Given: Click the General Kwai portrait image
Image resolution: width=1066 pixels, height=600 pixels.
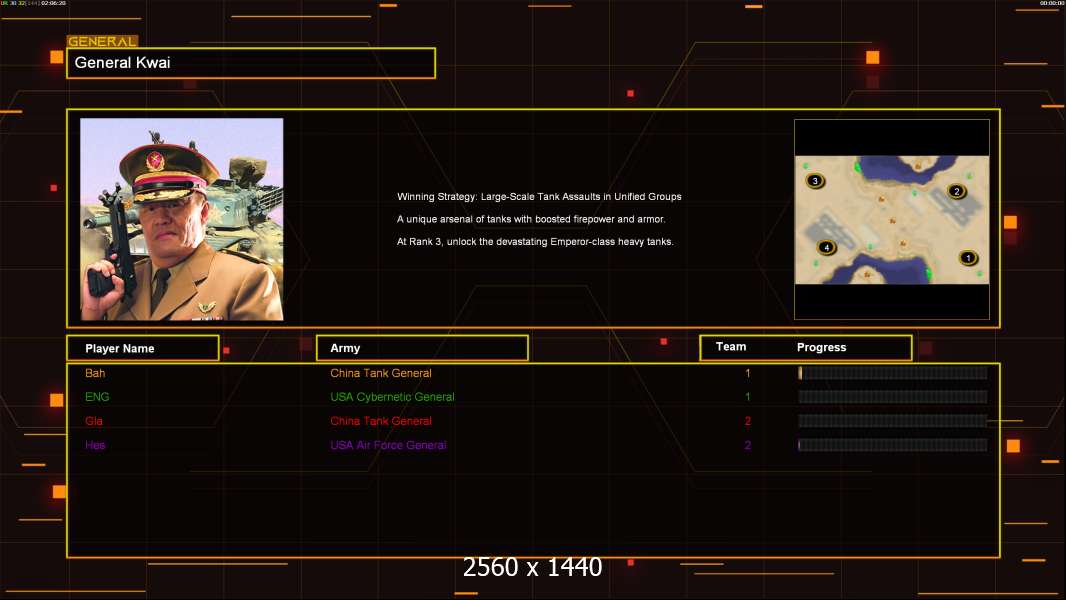Looking at the screenshot, I should [x=182, y=219].
